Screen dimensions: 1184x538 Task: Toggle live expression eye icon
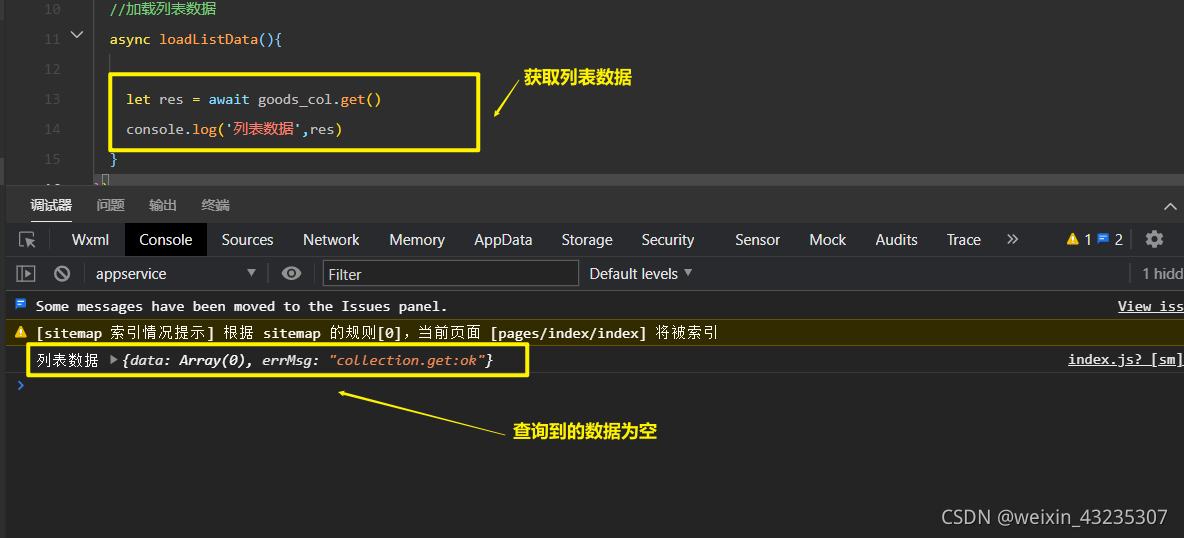tap(291, 274)
